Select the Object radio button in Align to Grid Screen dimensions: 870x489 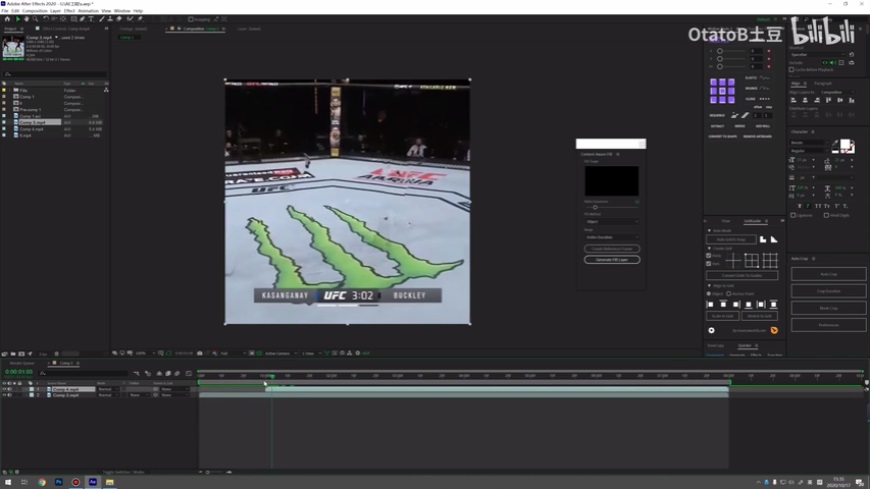[x=709, y=294]
